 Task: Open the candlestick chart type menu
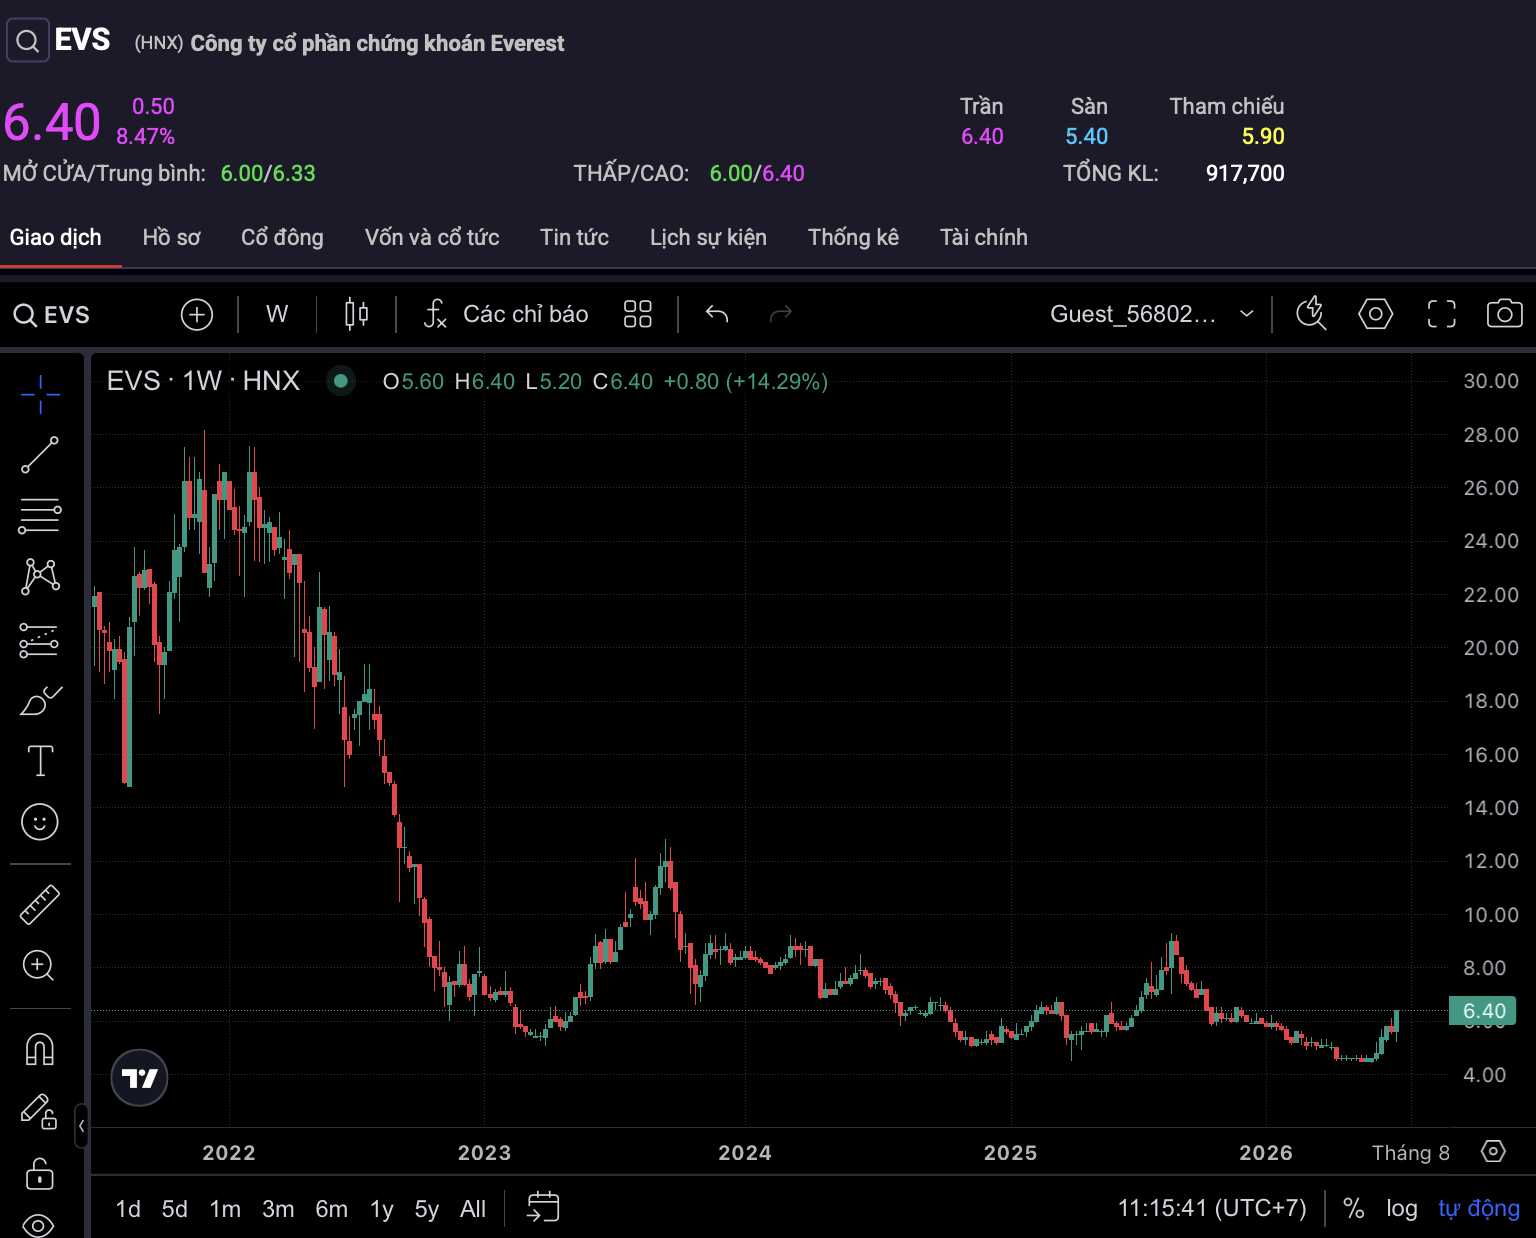(356, 314)
